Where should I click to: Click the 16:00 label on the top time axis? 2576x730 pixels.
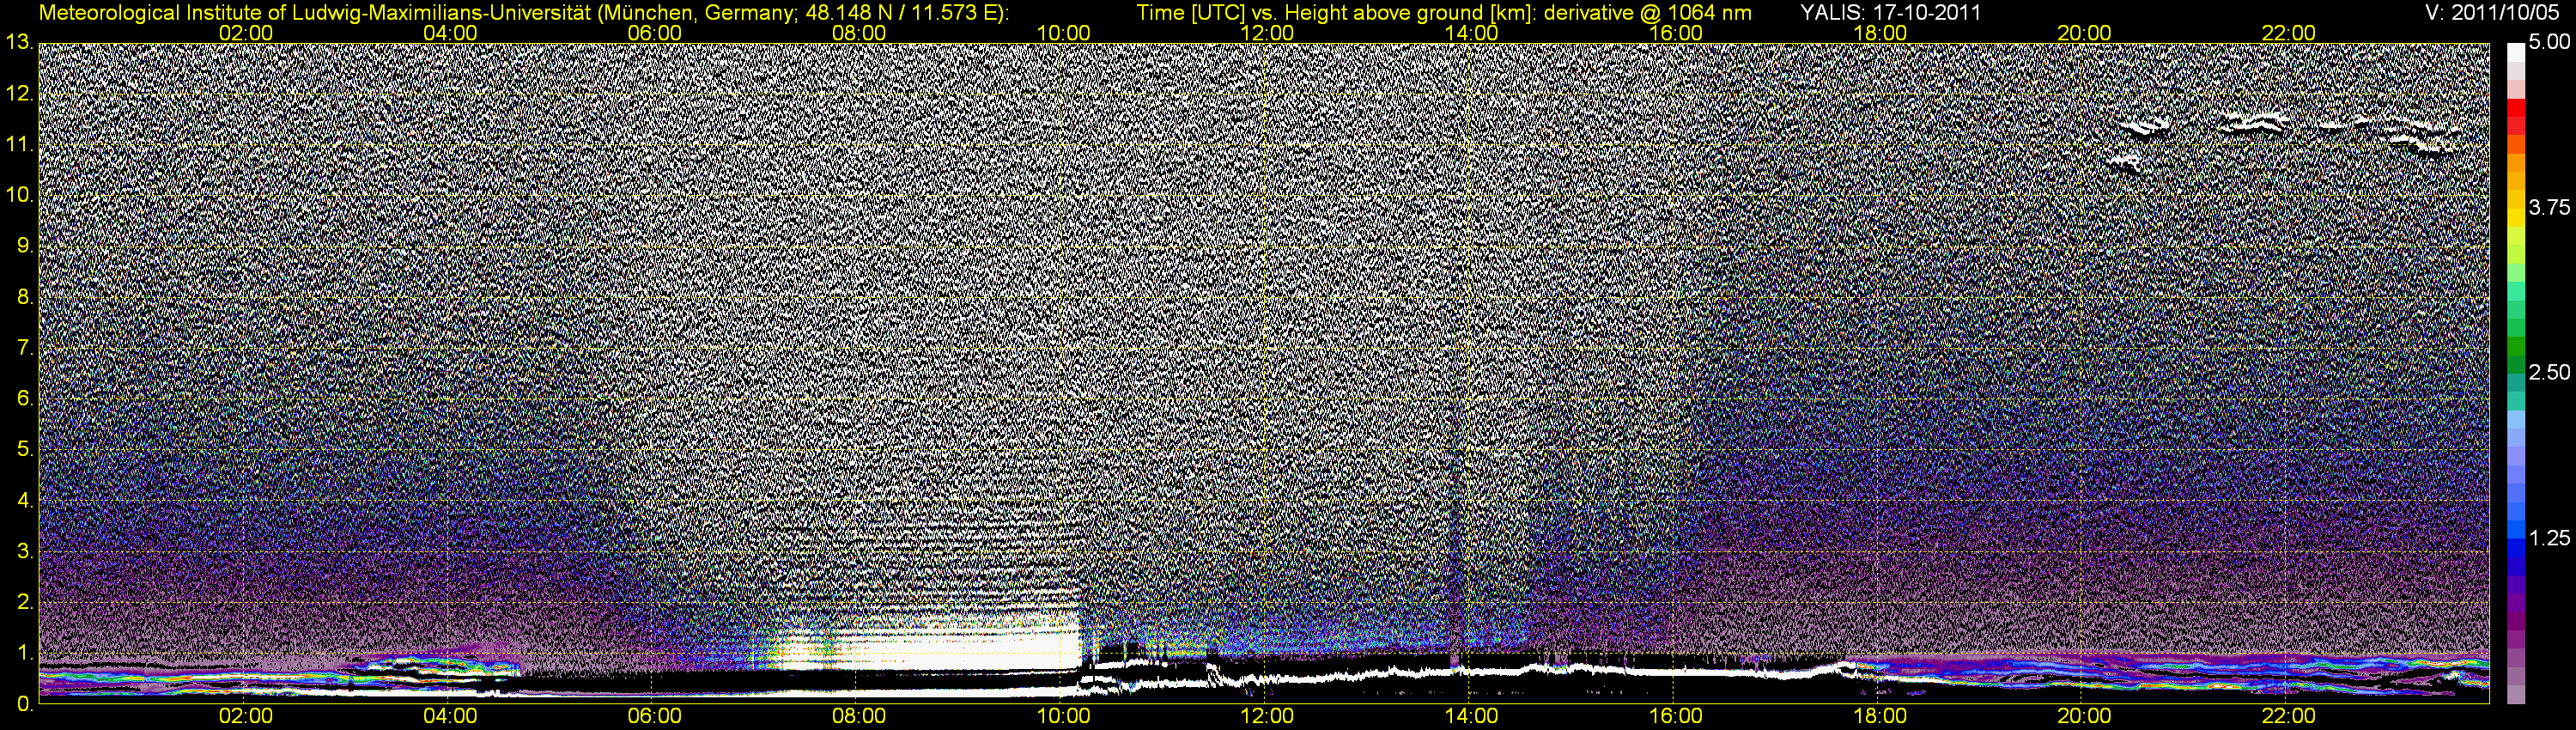[x=1676, y=33]
